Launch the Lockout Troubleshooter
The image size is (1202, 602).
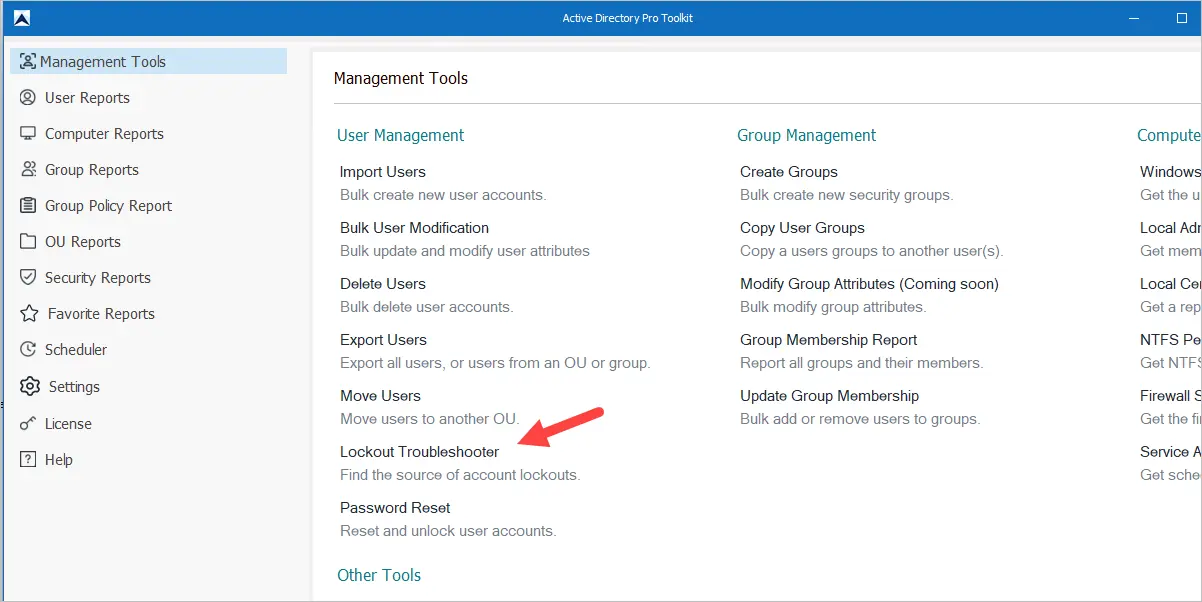(x=419, y=451)
